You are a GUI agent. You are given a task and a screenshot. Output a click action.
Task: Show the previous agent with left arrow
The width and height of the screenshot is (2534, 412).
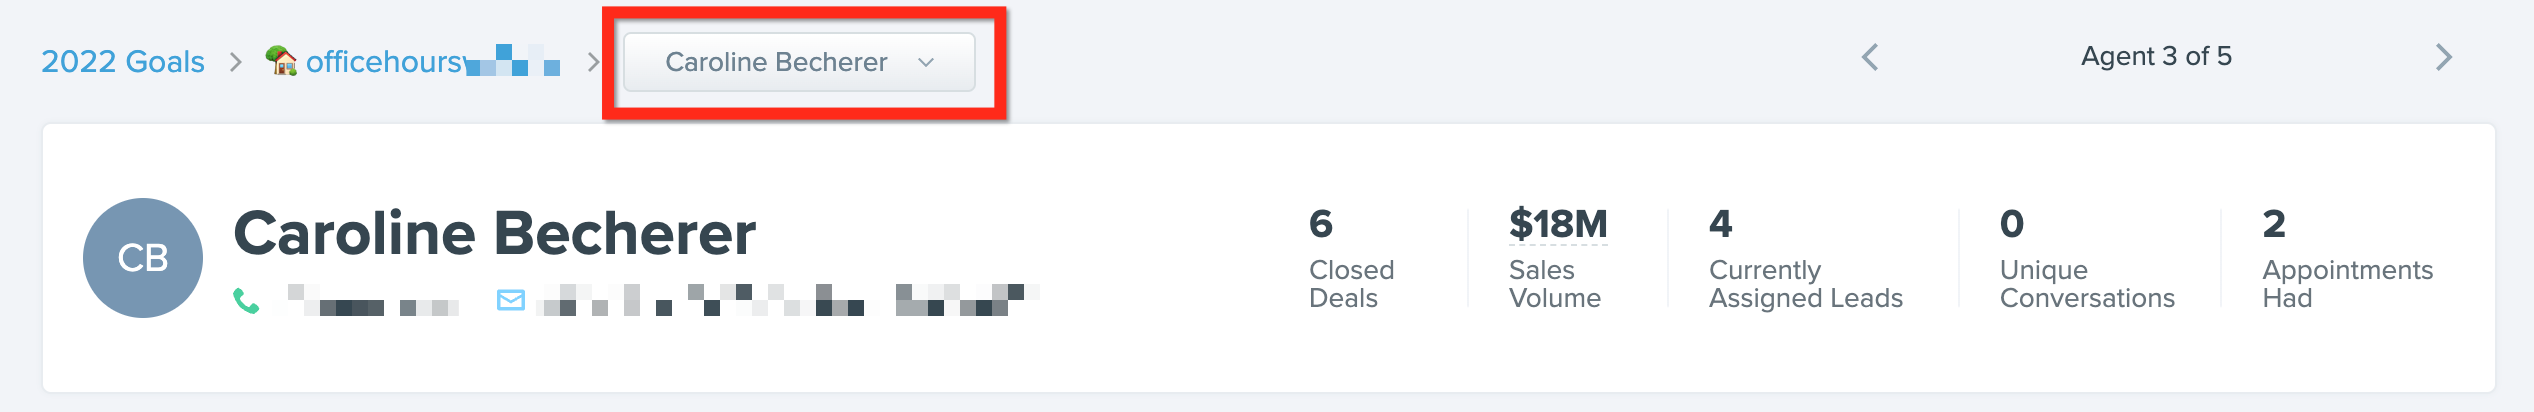point(1870,57)
